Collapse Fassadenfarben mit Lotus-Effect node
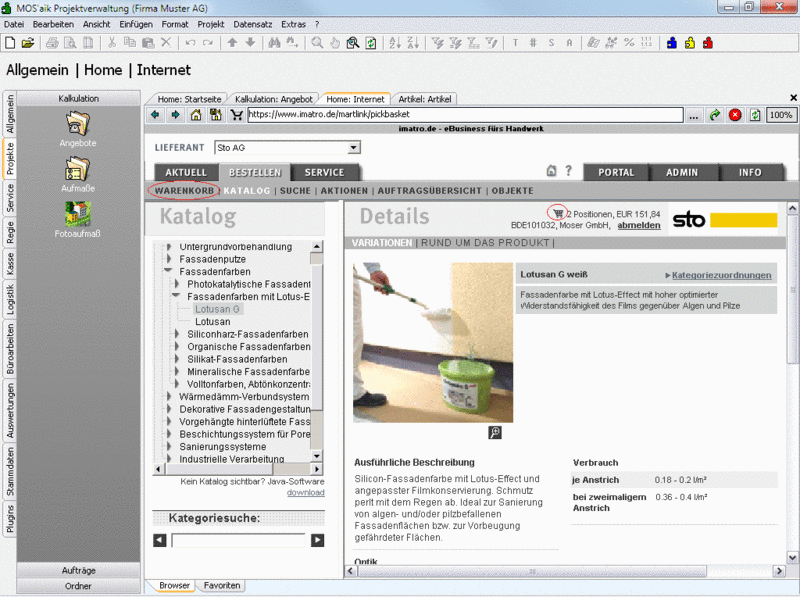 (x=176, y=296)
